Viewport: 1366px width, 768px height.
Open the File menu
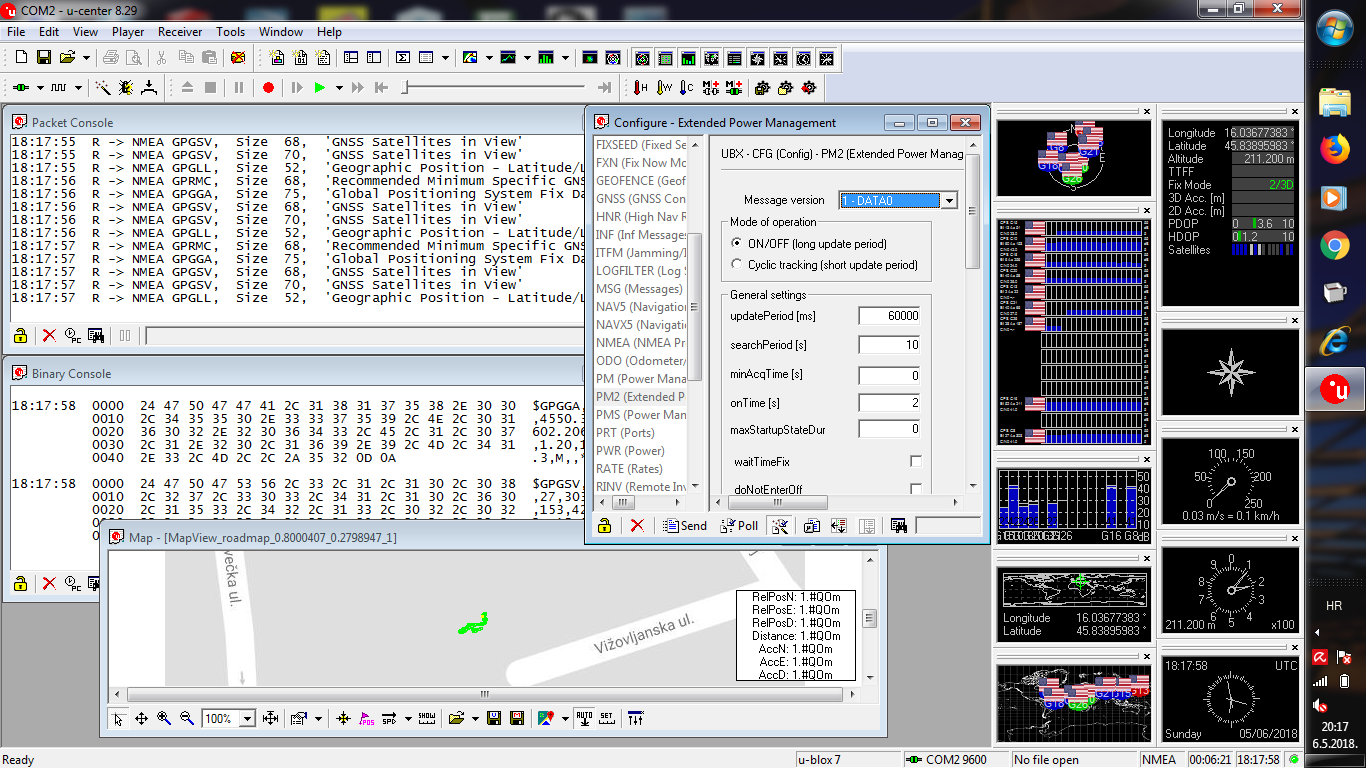16,32
